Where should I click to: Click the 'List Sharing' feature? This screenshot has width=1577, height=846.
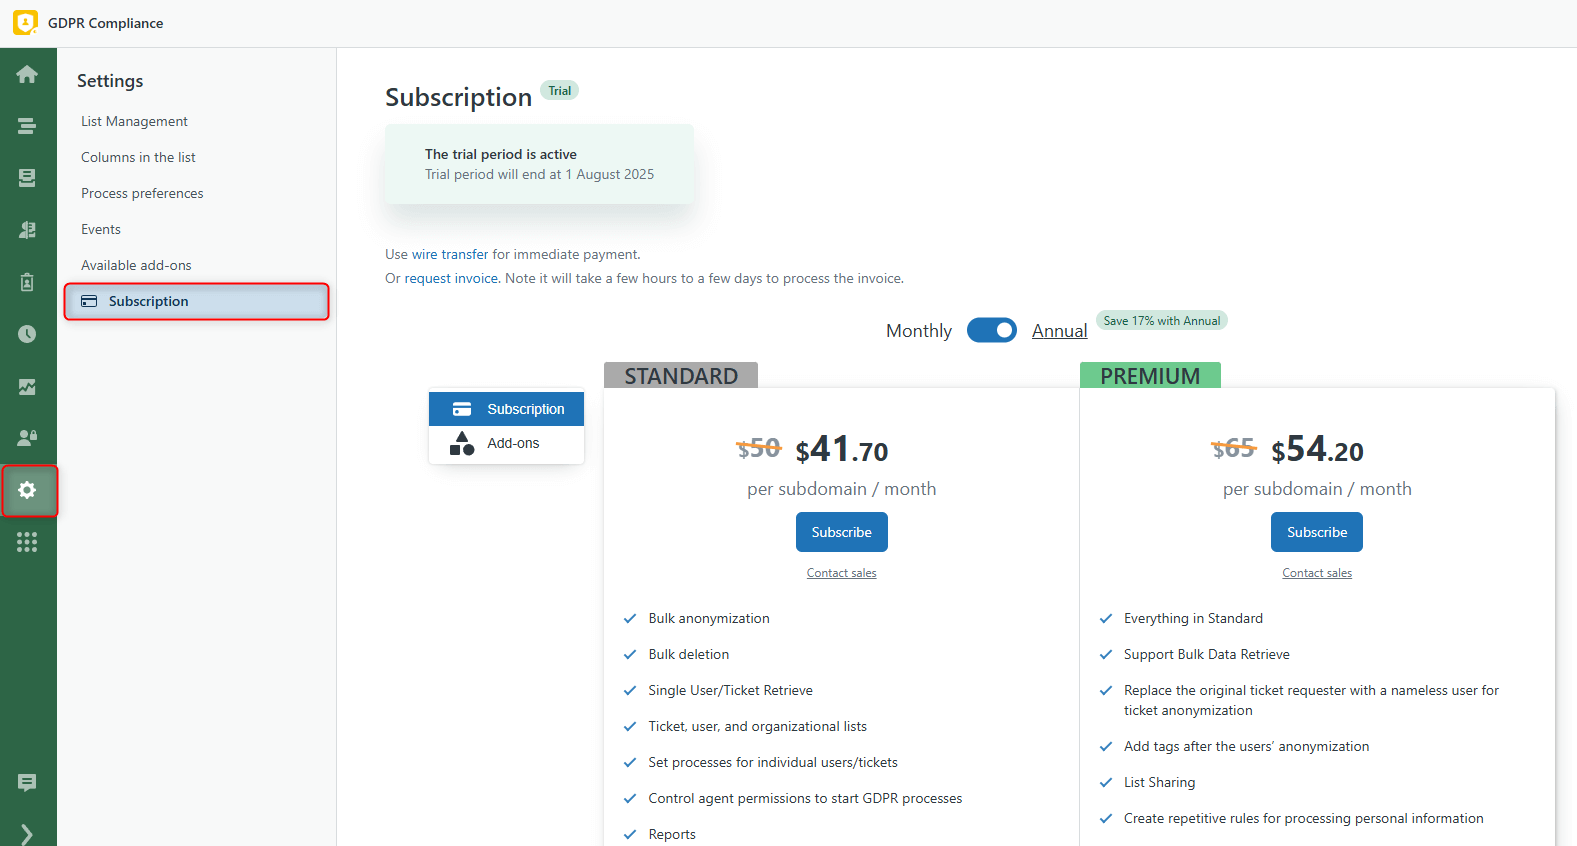point(1160,782)
